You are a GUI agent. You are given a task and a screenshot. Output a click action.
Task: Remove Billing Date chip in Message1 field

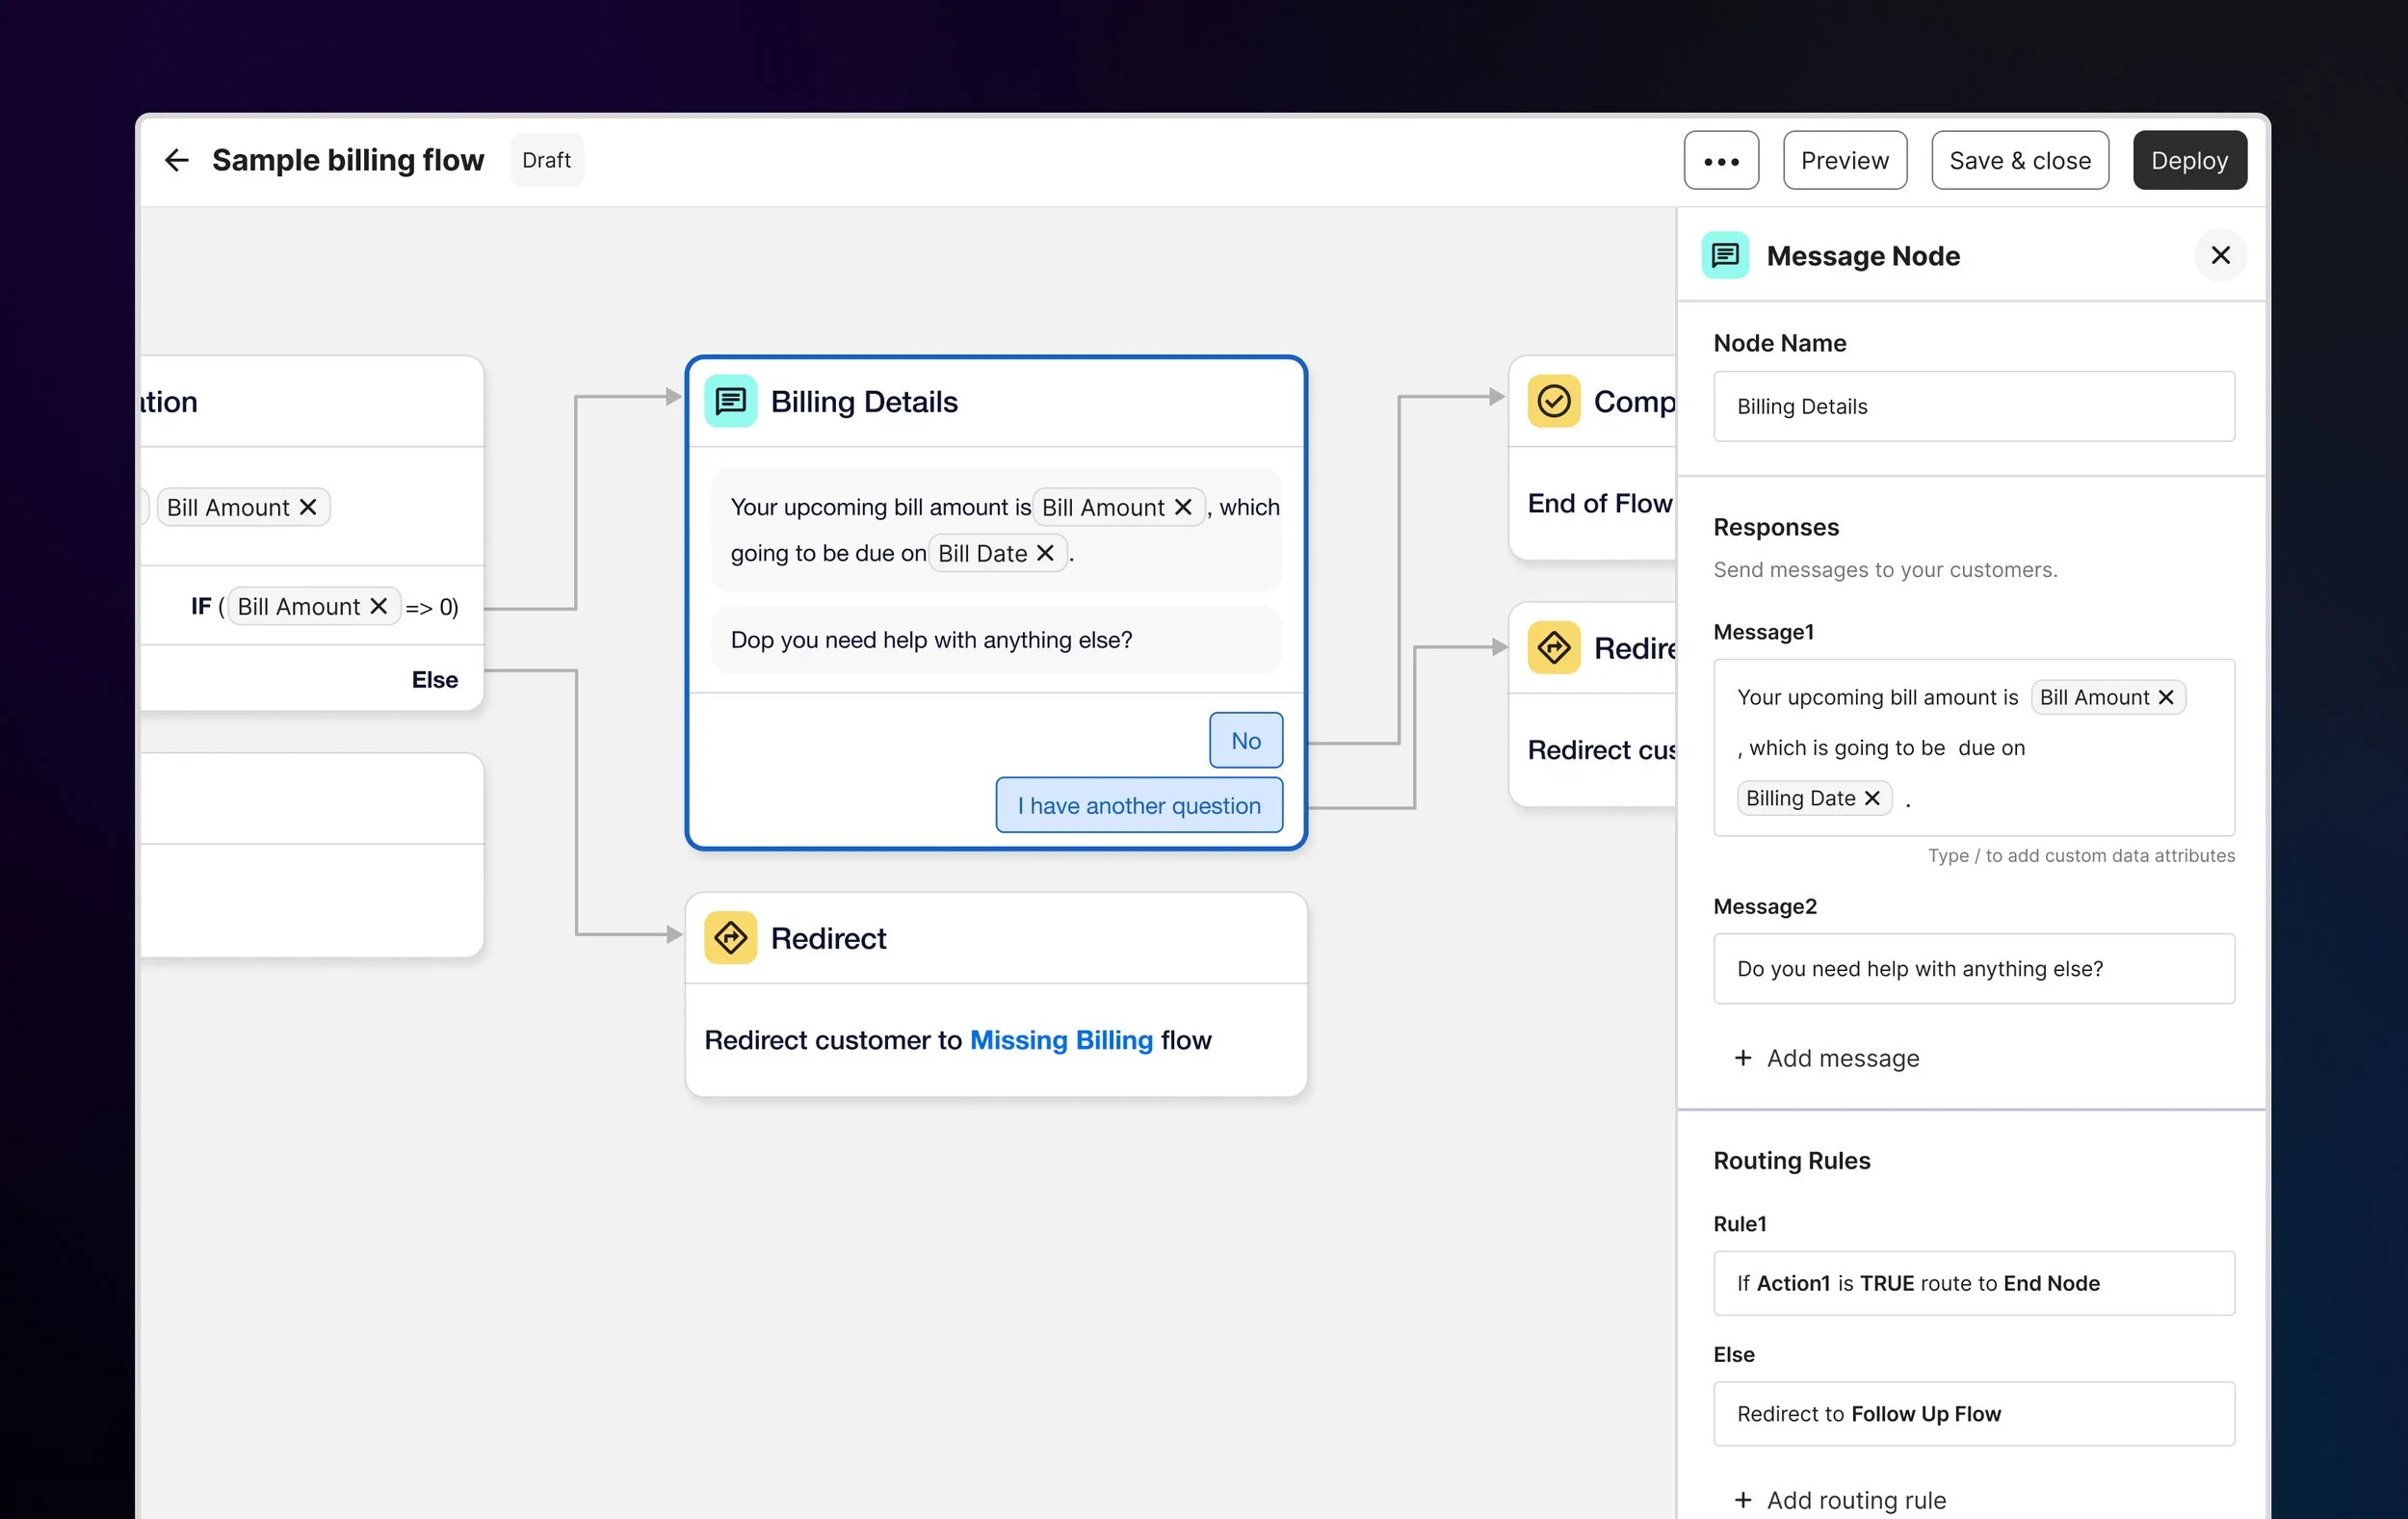1872,798
